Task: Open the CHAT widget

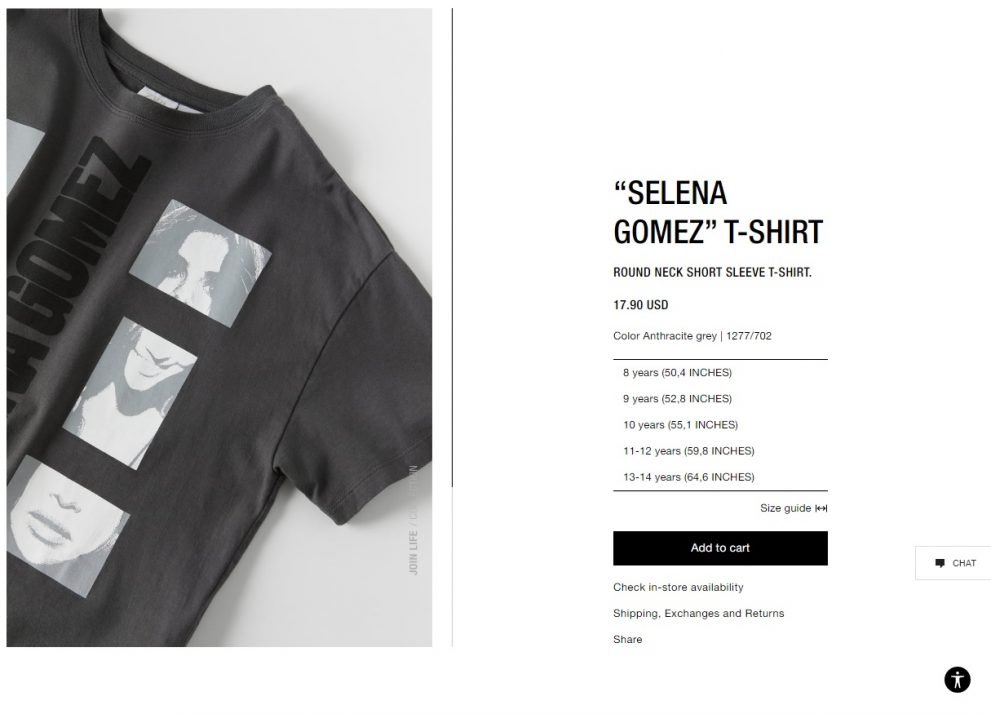Action: pyautogui.click(x=953, y=563)
